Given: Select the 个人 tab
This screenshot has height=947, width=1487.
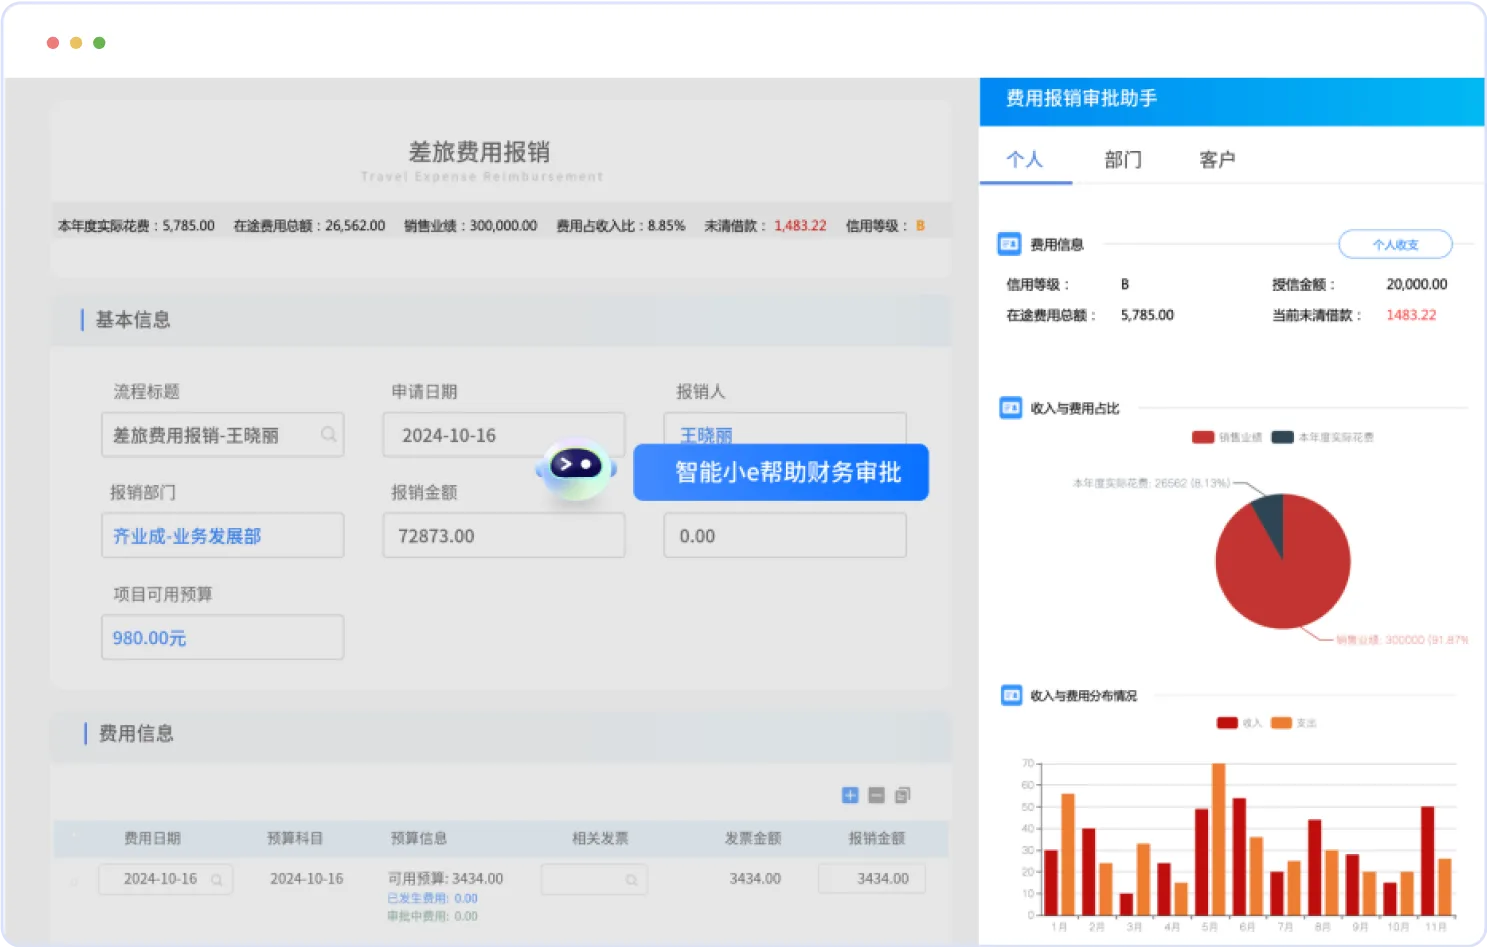Looking at the screenshot, I should [1024, 159].
